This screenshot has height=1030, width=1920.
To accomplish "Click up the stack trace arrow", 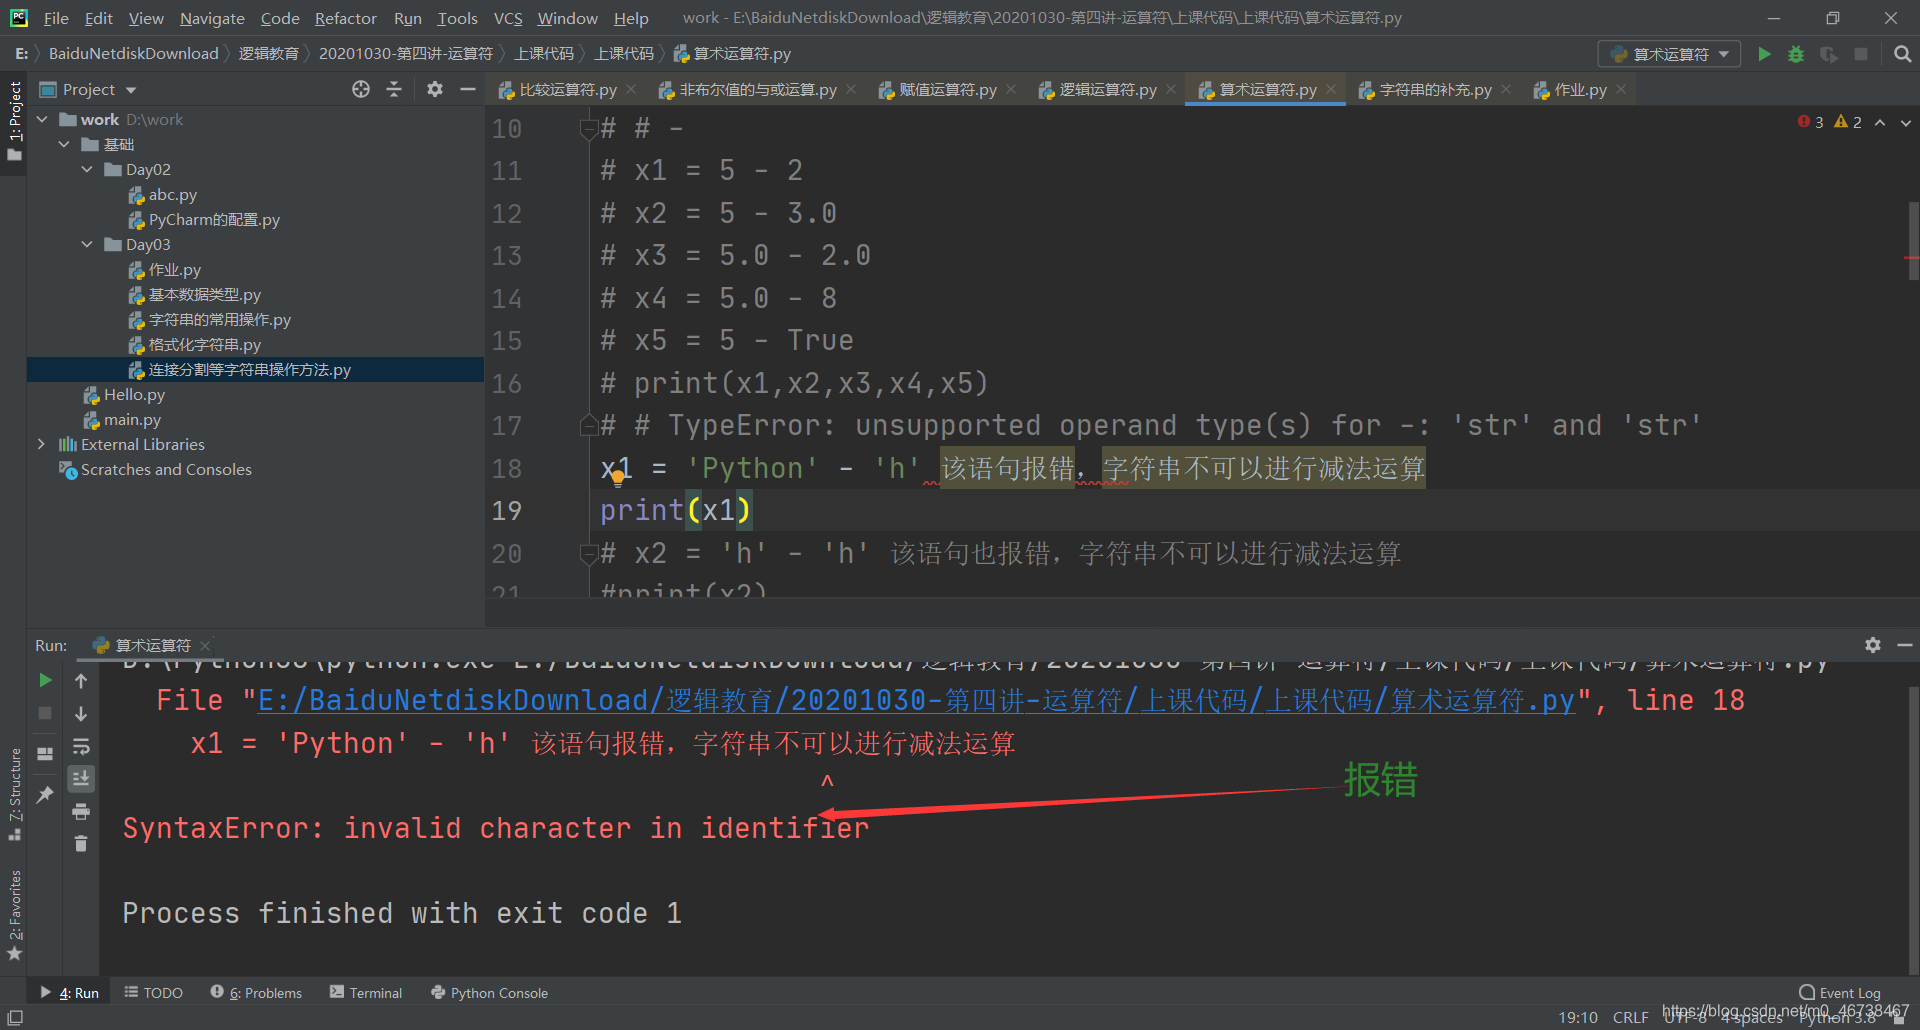I will 81,680.
